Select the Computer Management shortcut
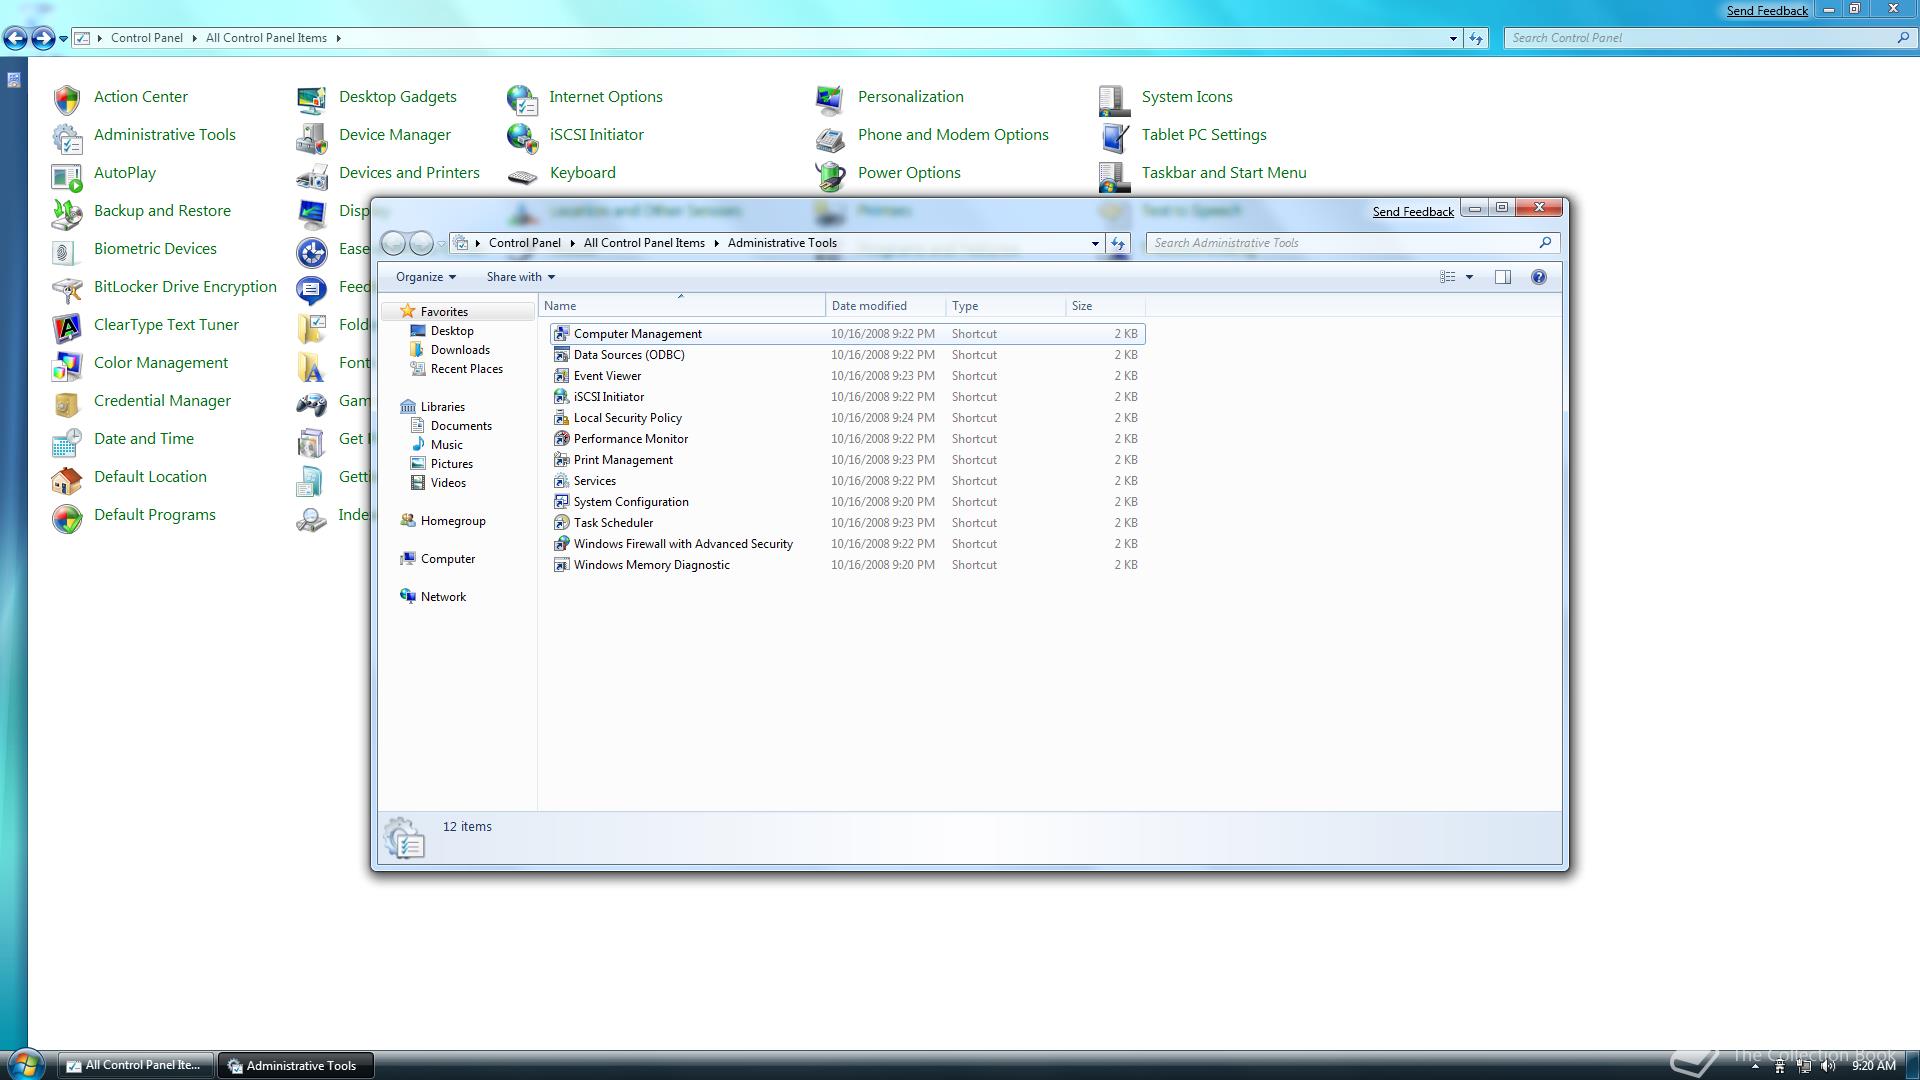Image resolution: width=1920 pixels, height=1080 pixels. pyautogui.click(x=847, y=334)
